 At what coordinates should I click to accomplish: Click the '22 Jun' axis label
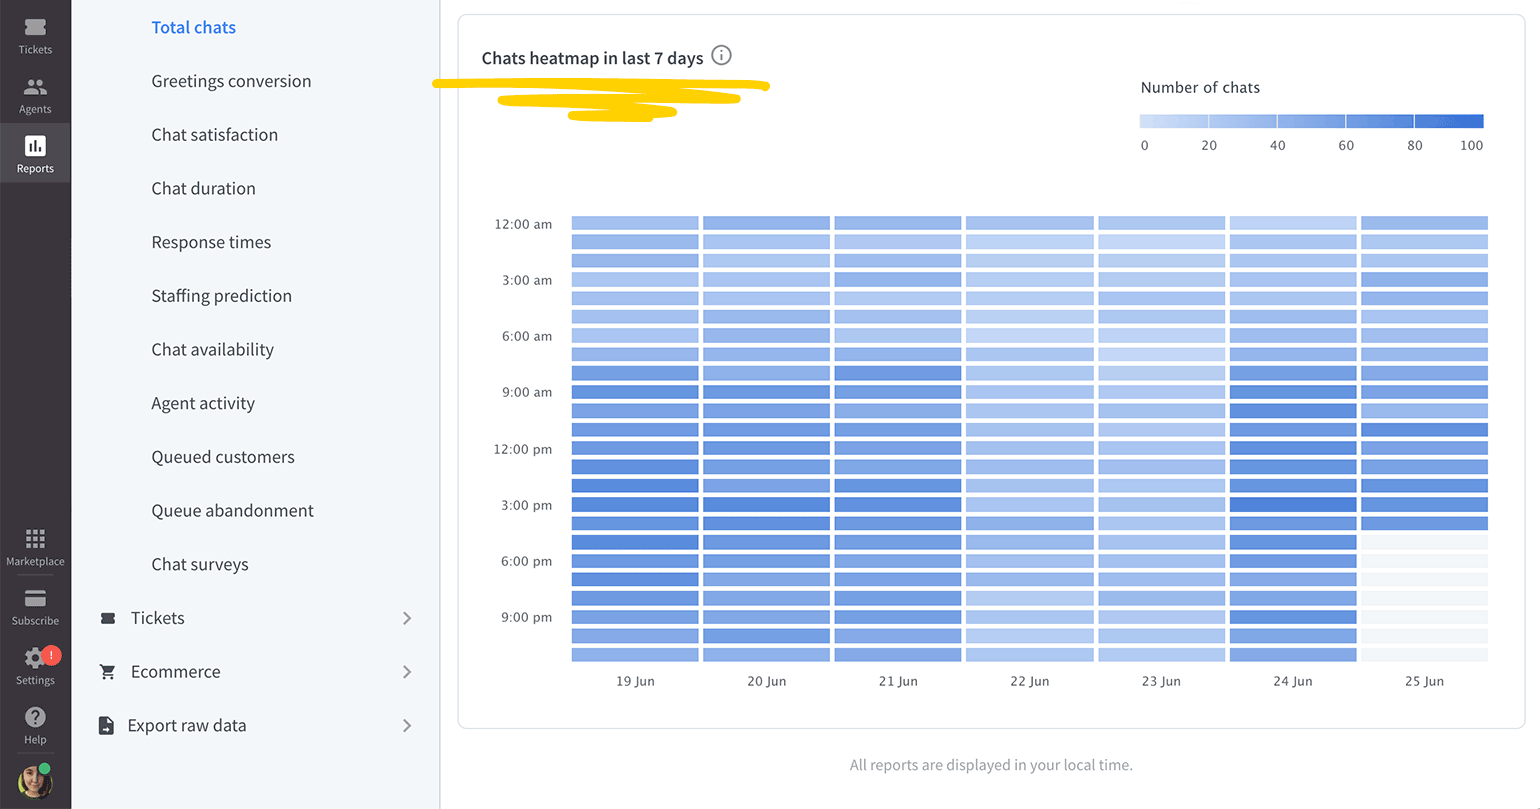click(1030, 681)
